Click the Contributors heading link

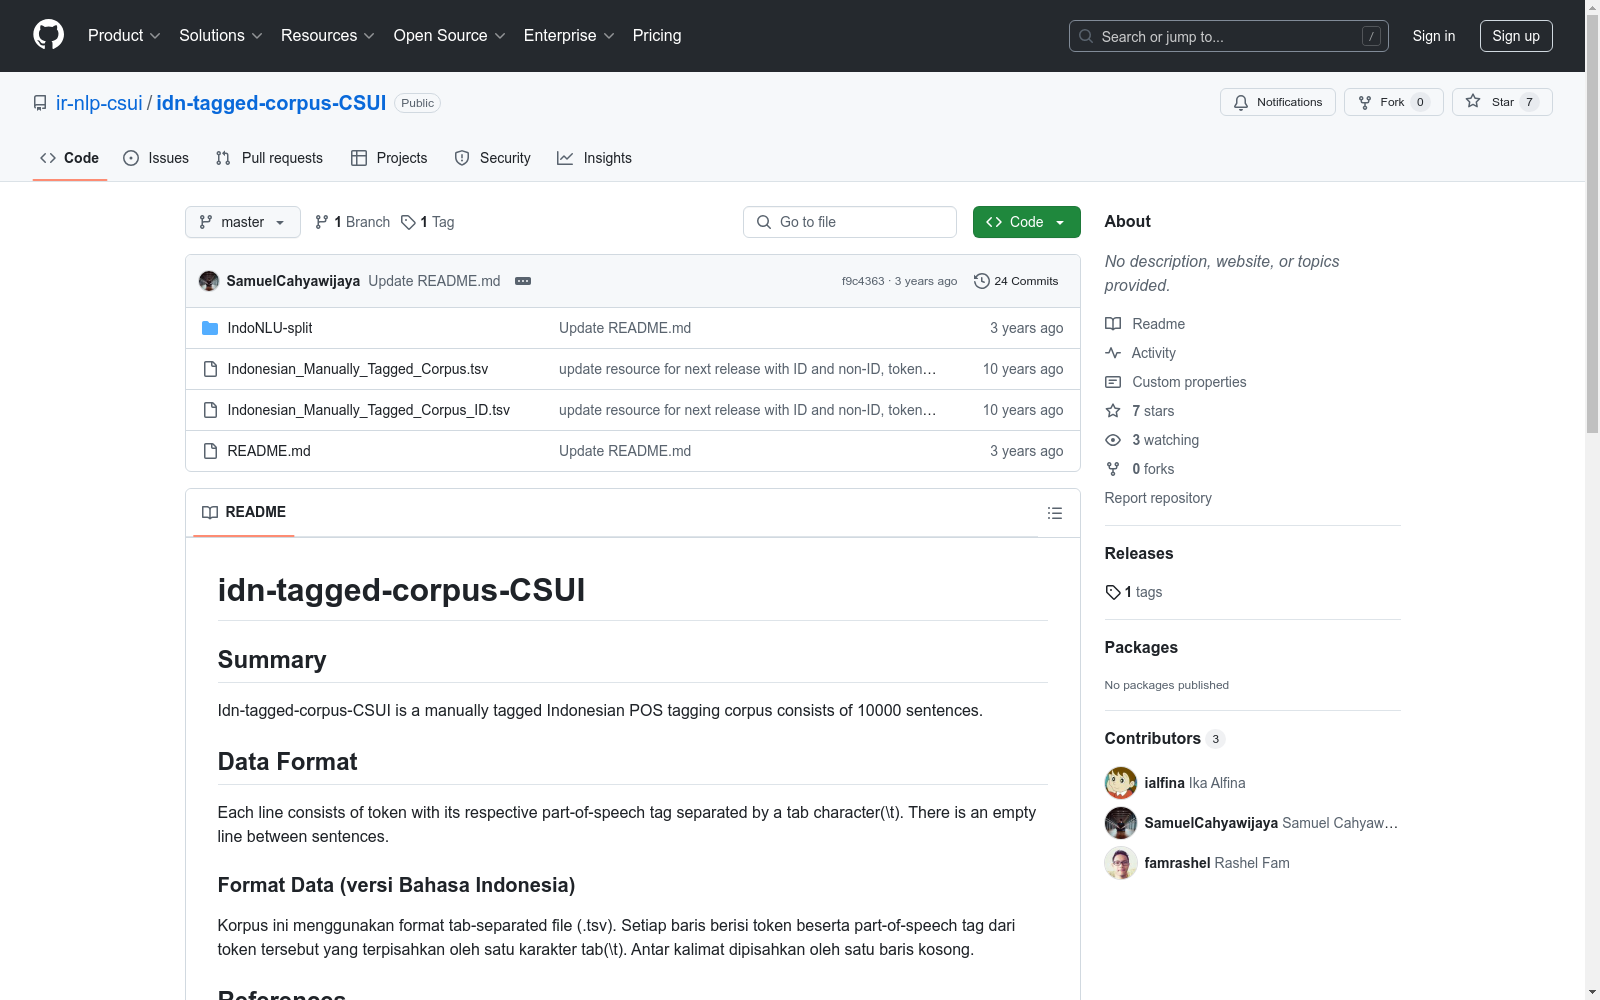1165,738
